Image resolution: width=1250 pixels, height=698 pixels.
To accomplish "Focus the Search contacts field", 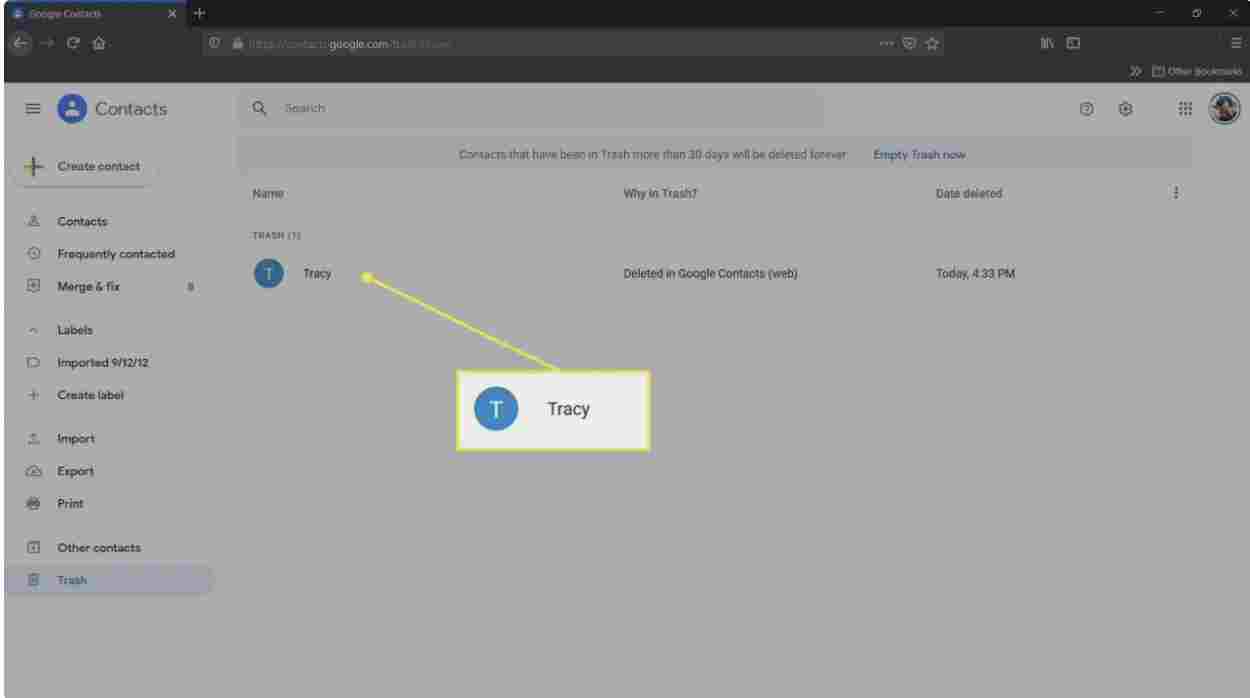I will (530, 108).
